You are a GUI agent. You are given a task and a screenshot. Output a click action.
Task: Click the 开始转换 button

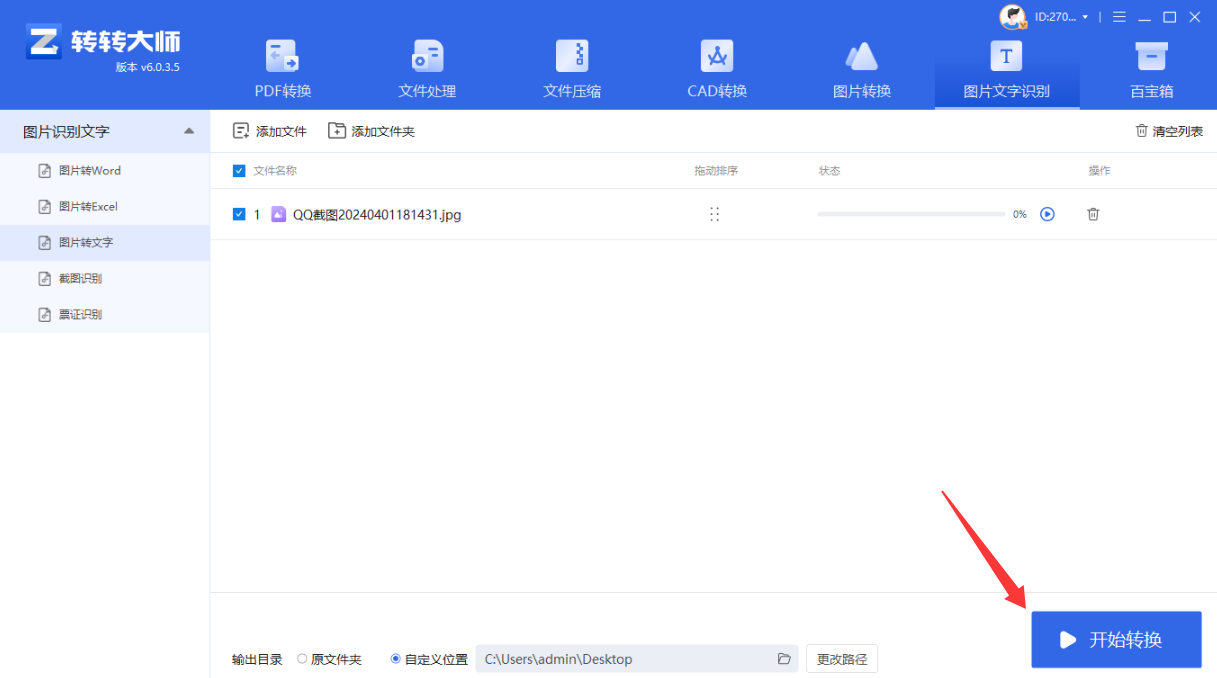[x=1116, y=640]
